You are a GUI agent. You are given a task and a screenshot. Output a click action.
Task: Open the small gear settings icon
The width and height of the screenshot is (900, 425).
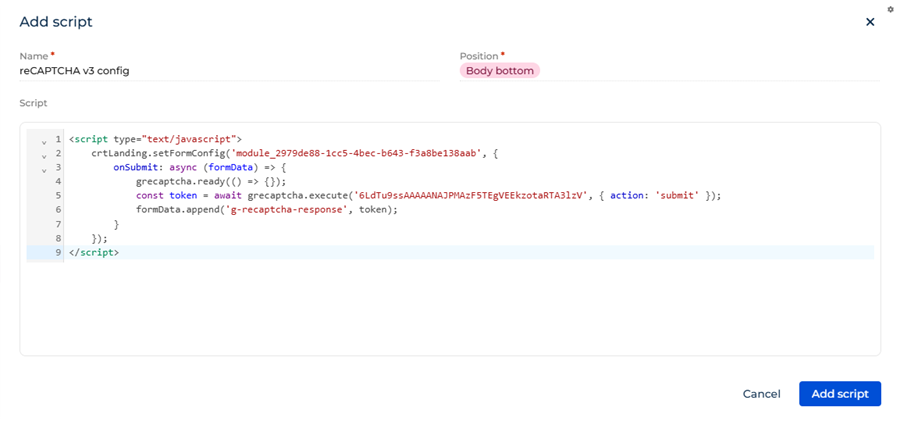(890, 9)
